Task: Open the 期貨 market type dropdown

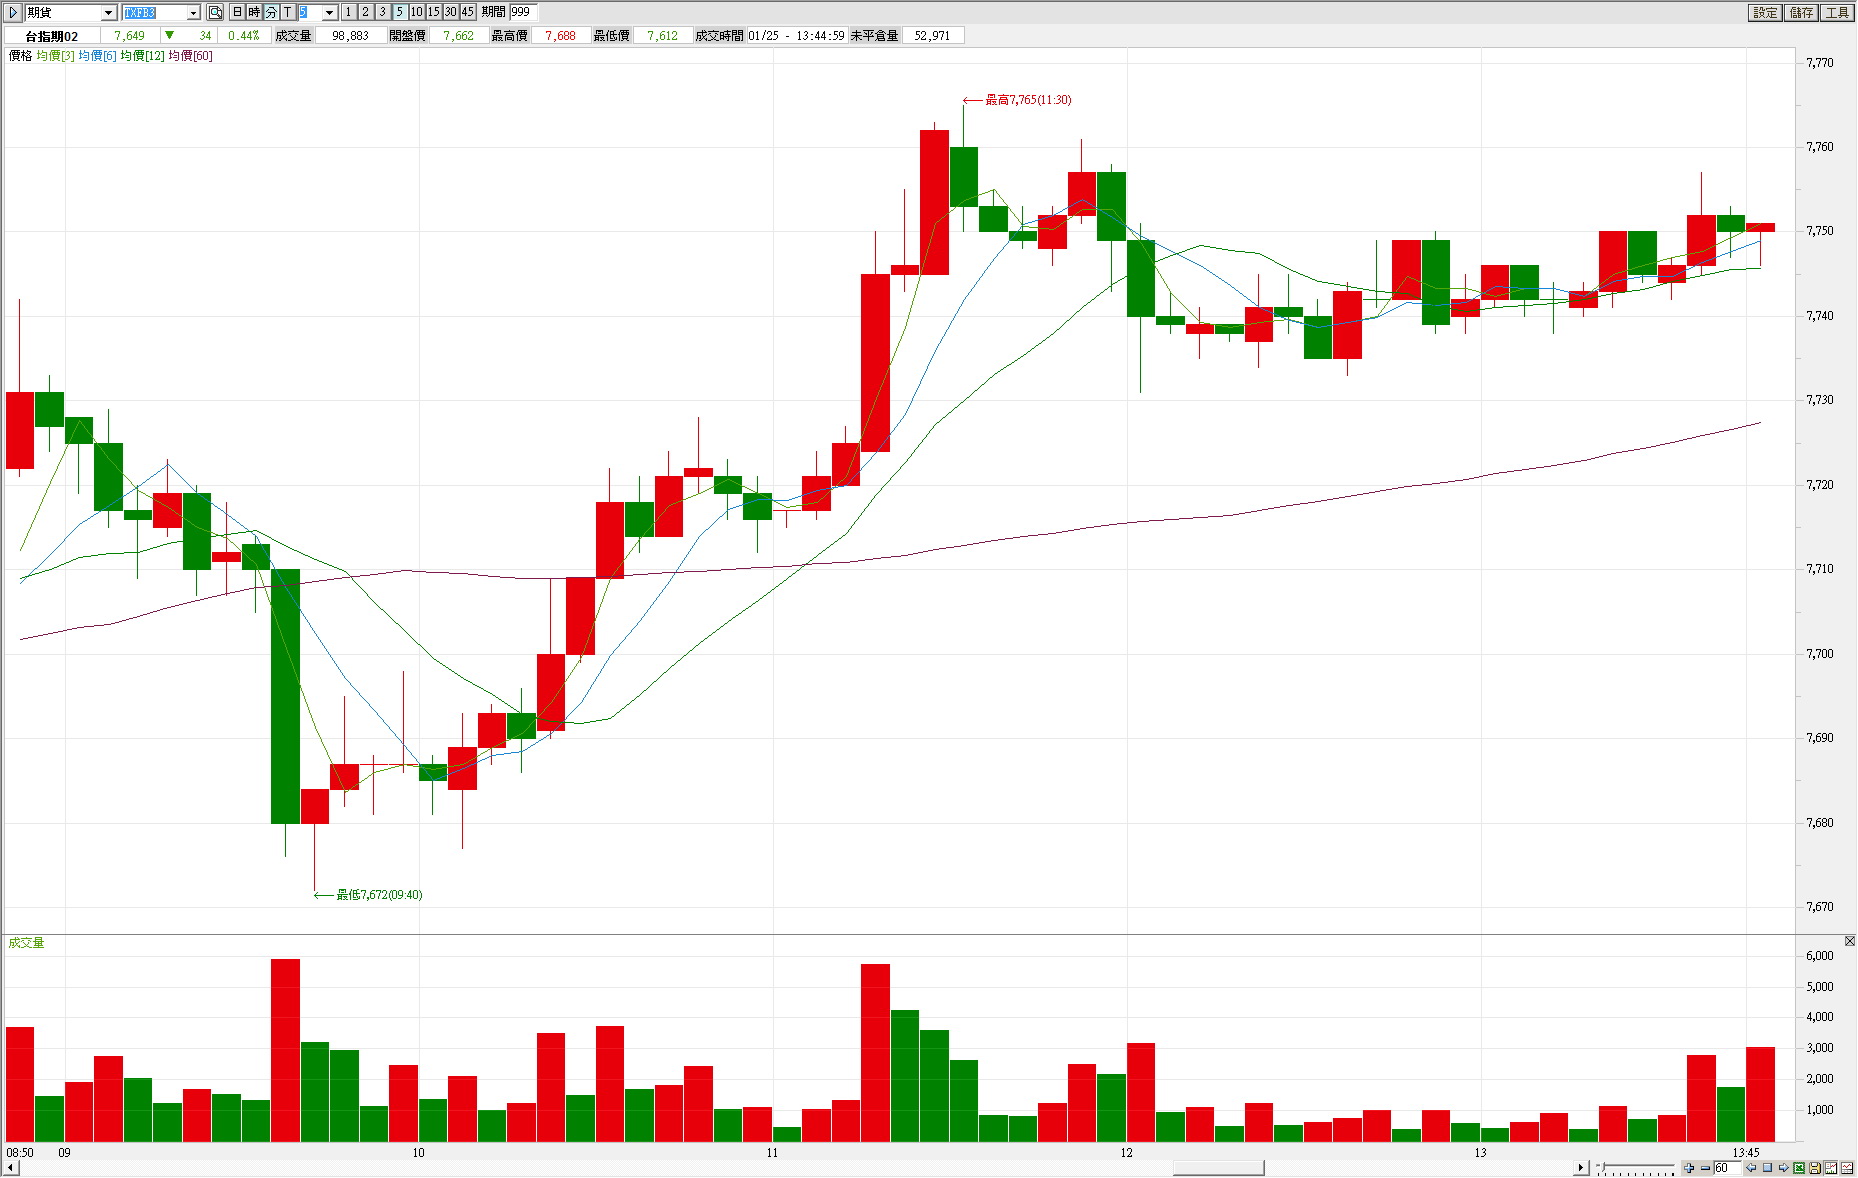Action: (109, 13)
